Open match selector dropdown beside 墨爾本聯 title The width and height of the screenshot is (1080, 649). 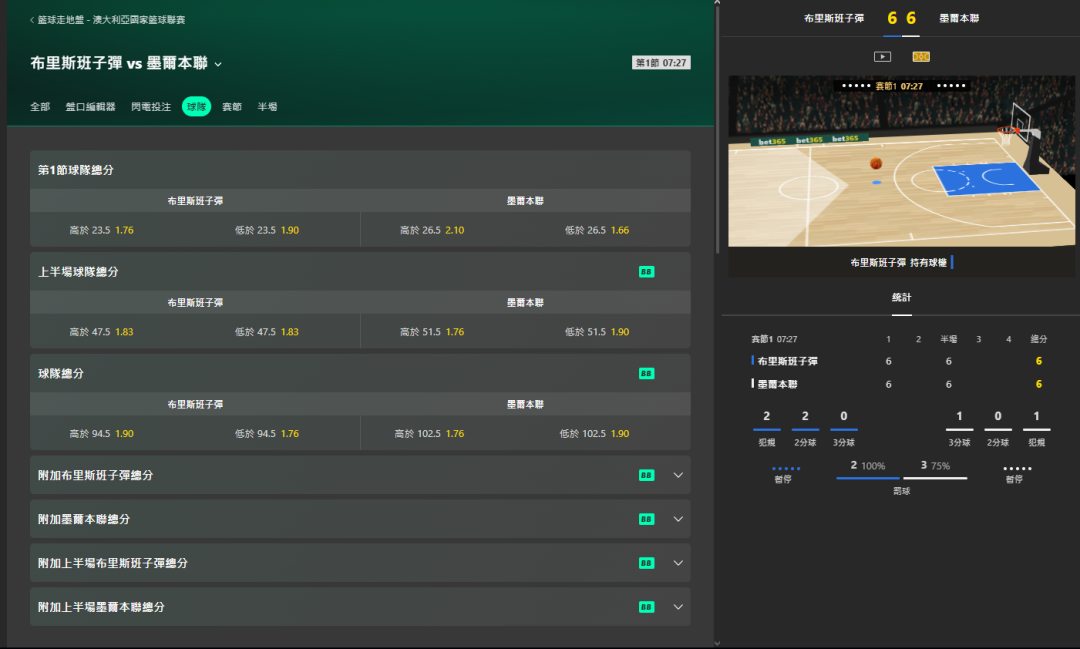[x=218, y=64]
